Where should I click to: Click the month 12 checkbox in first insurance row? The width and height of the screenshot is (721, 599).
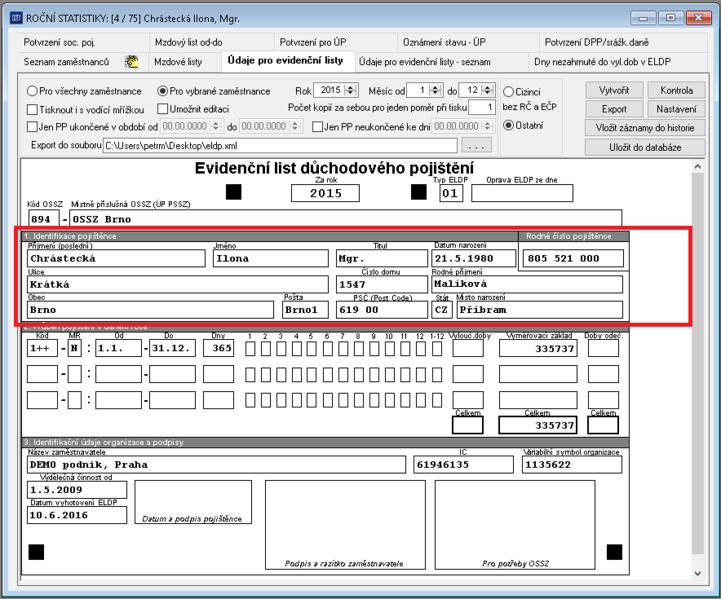point(421,349)
